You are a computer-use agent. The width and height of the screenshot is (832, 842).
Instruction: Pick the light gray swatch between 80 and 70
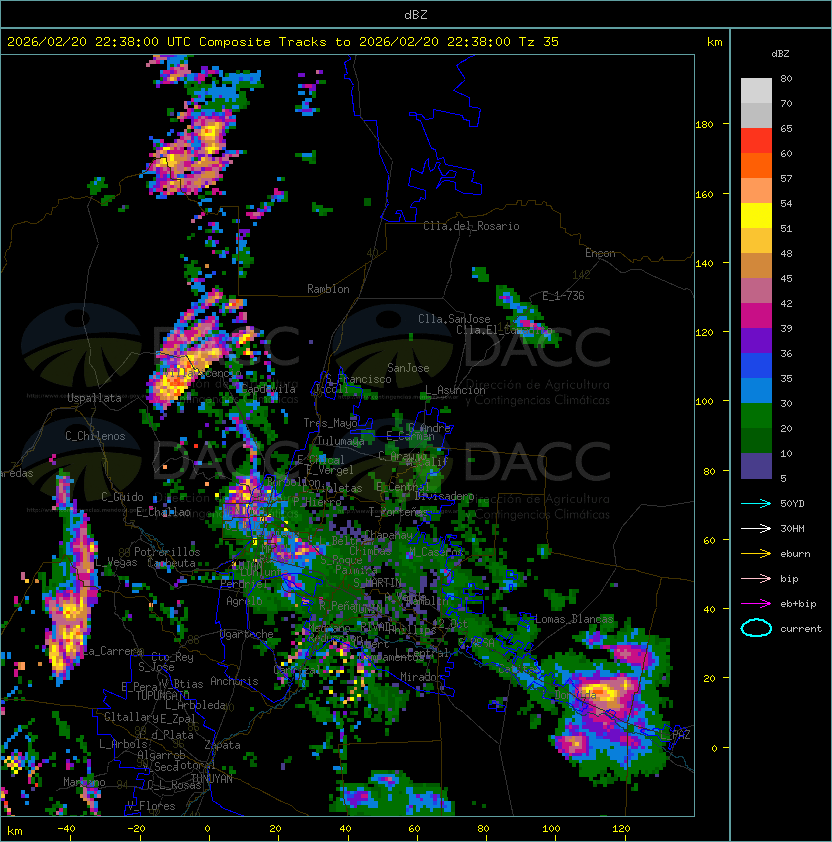pyautogui.click(x=756, y=90)
